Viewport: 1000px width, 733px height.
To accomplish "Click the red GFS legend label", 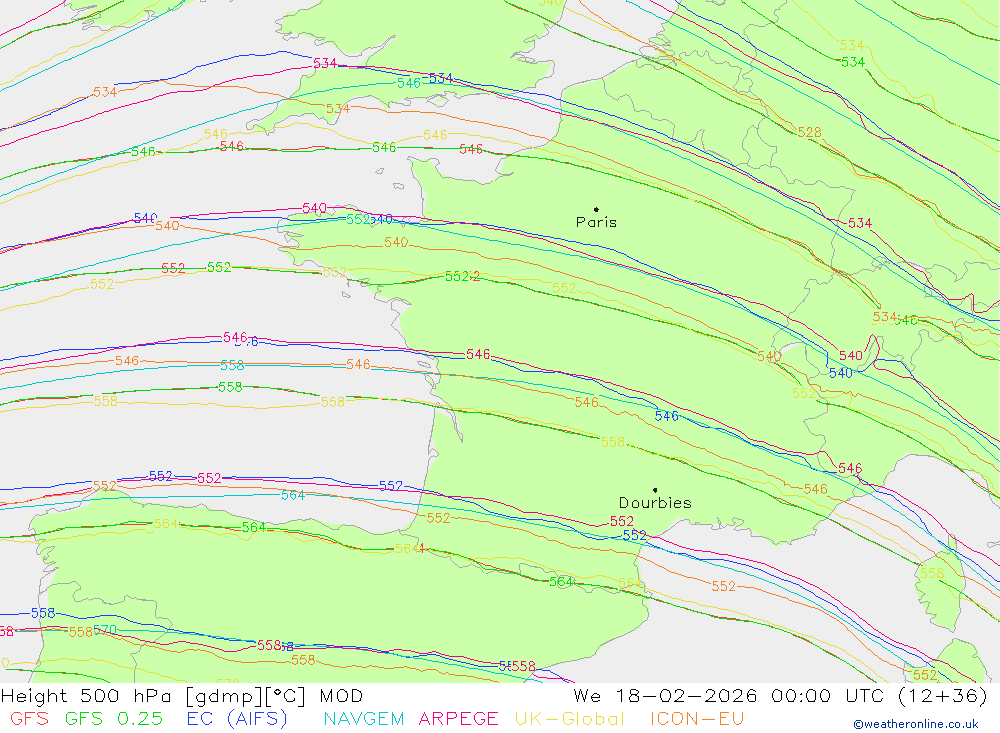I will pyautogui.click(x=29, y=719).
